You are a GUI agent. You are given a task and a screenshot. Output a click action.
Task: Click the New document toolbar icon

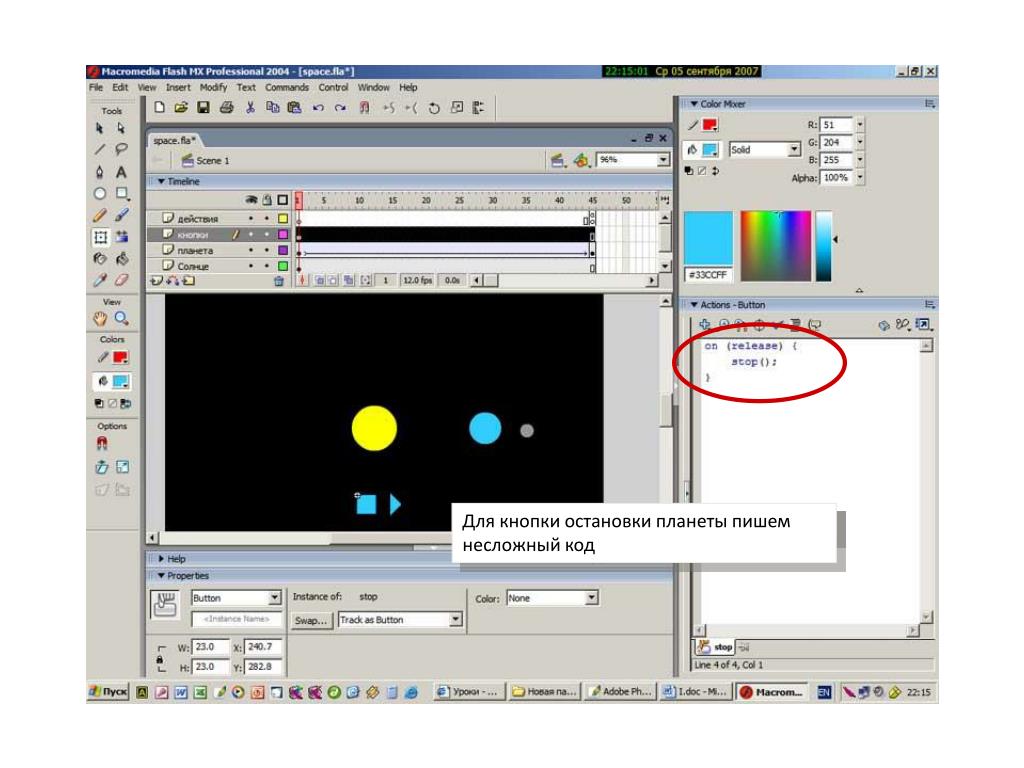pos(159,108)
